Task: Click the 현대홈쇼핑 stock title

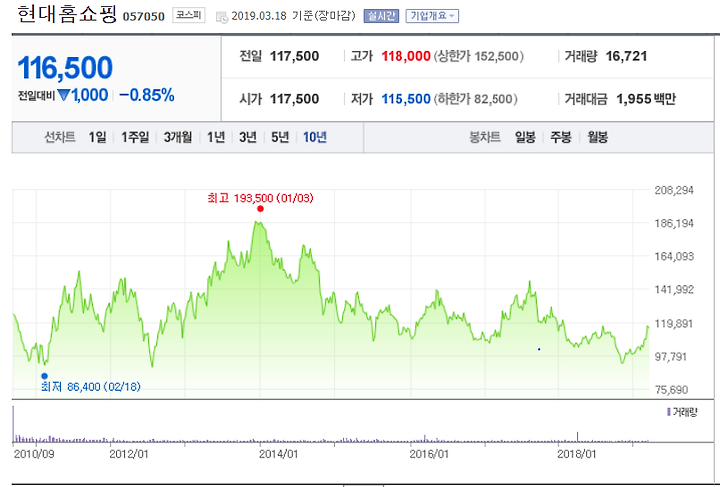Action: pos(67,14)
